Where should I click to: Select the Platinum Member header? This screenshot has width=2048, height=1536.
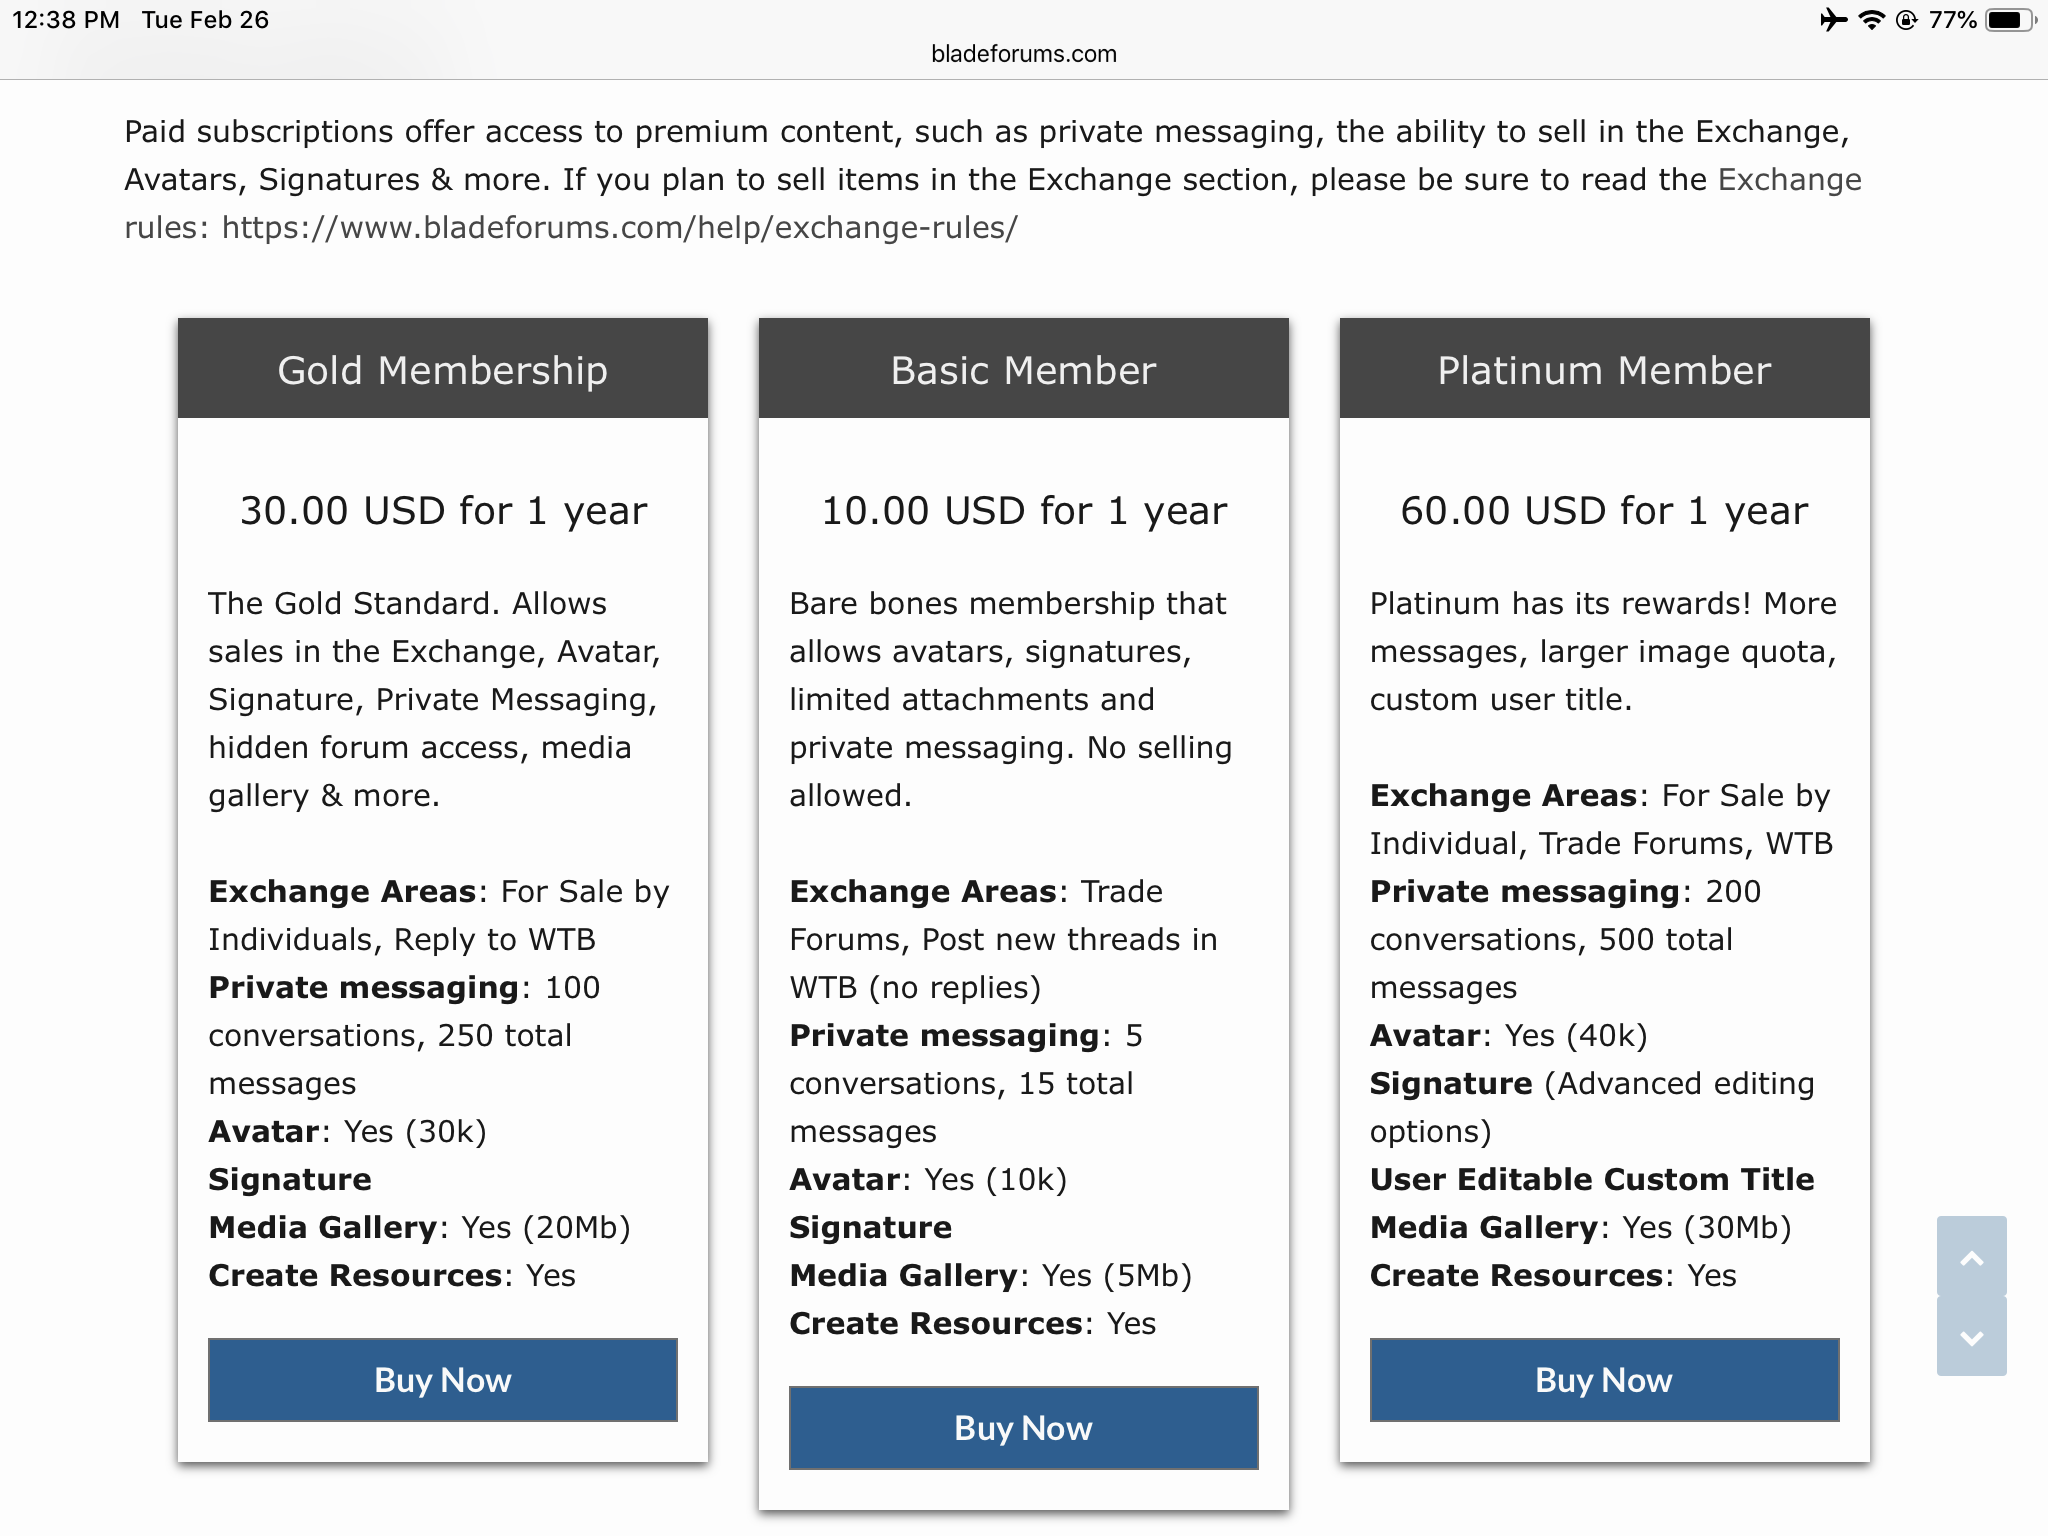click(x=1604, y=370)
